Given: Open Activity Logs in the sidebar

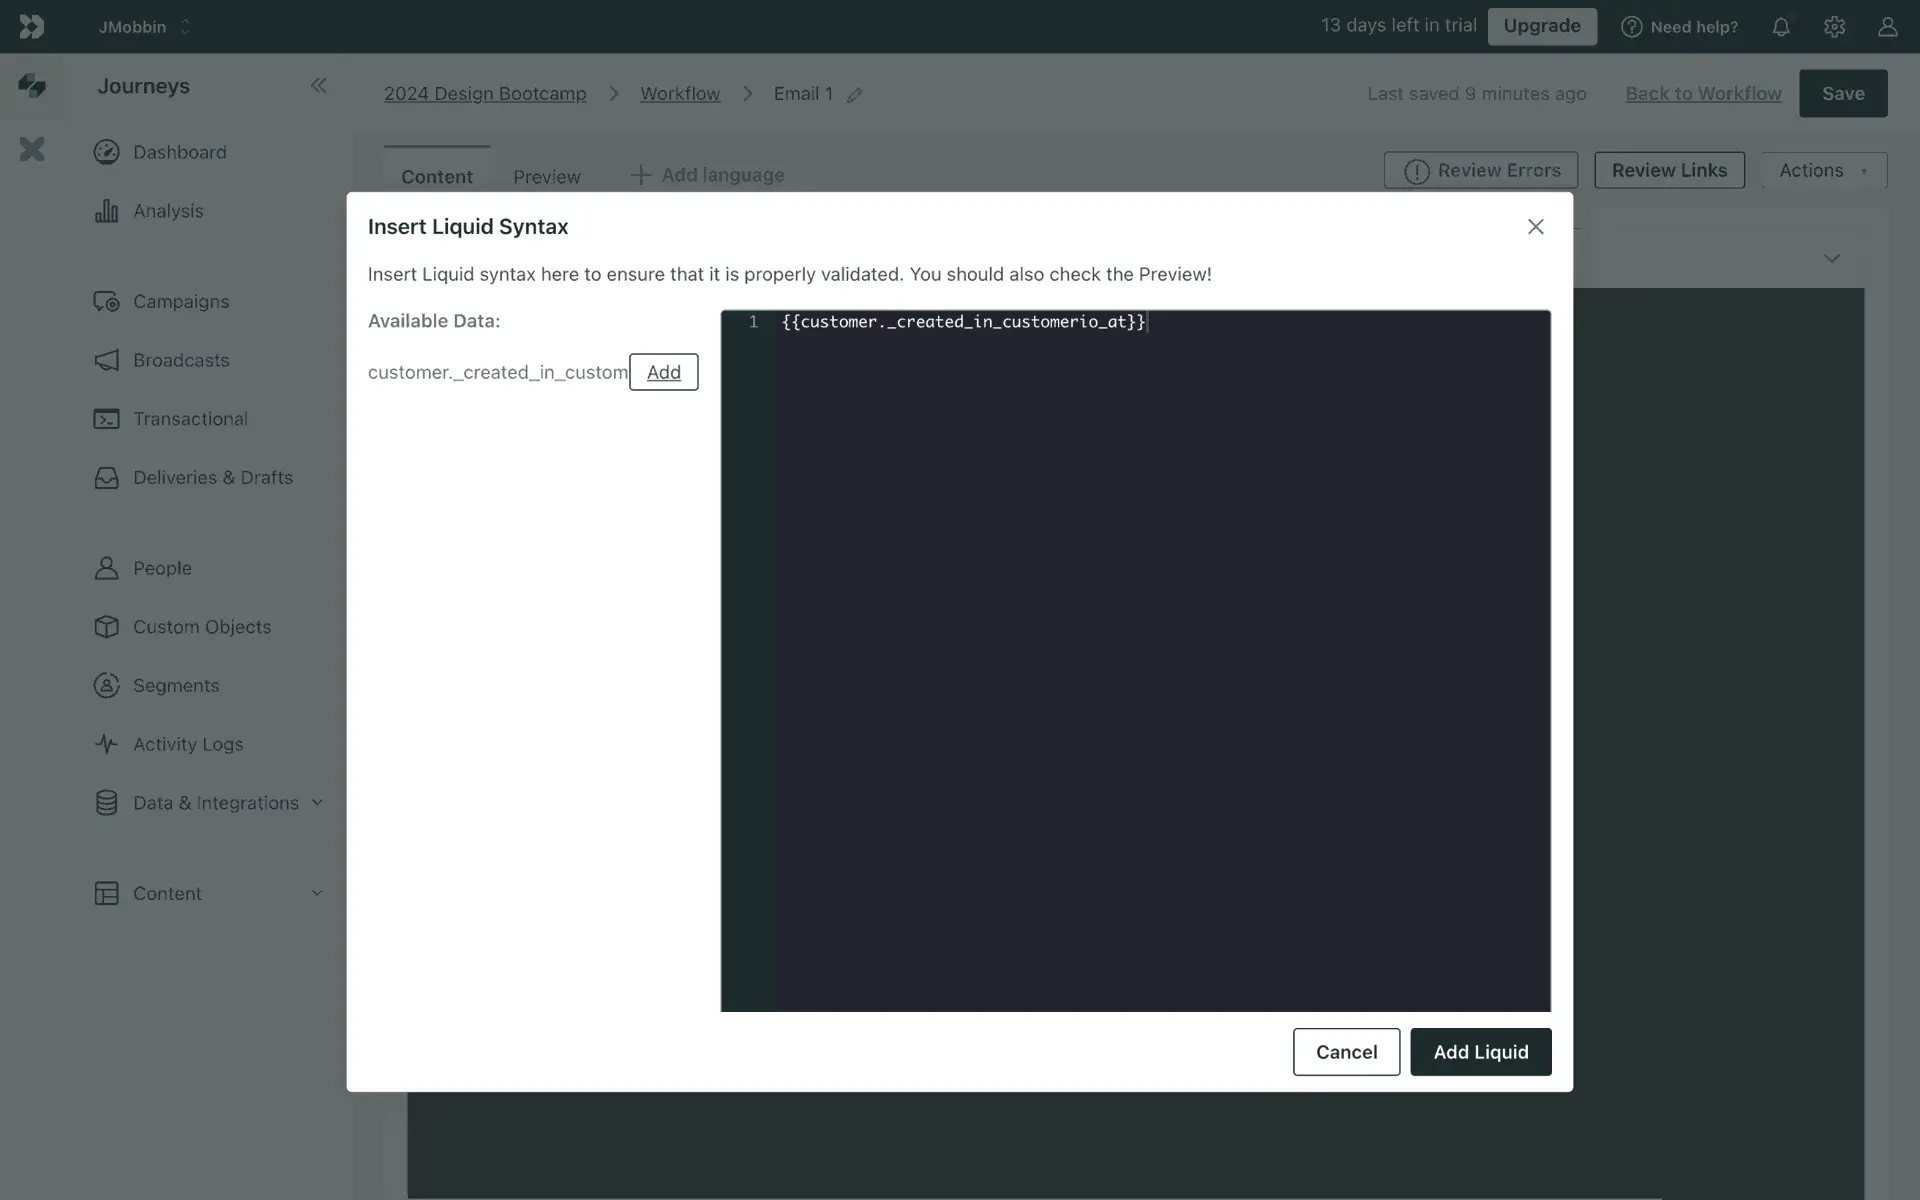Looking at the screenshot, I should point(187,744).
